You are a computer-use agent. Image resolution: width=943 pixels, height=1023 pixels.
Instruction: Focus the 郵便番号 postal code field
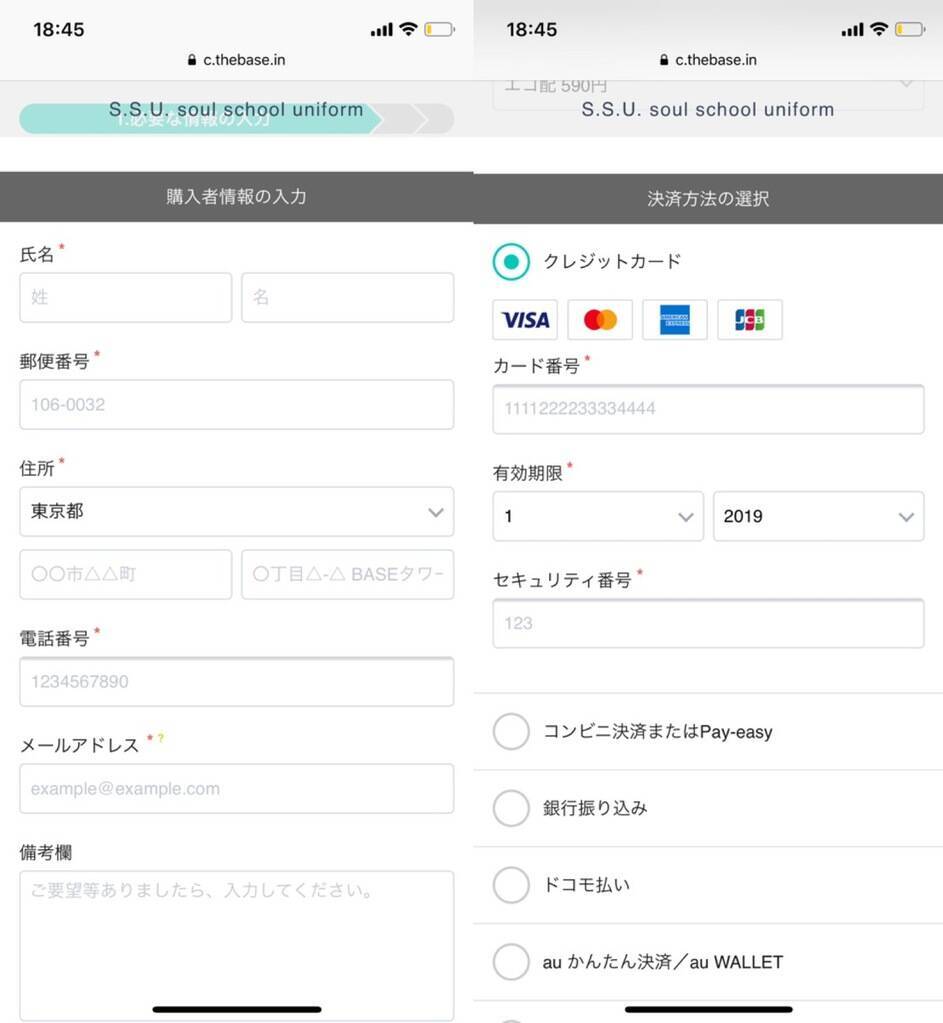click(236, 405)
